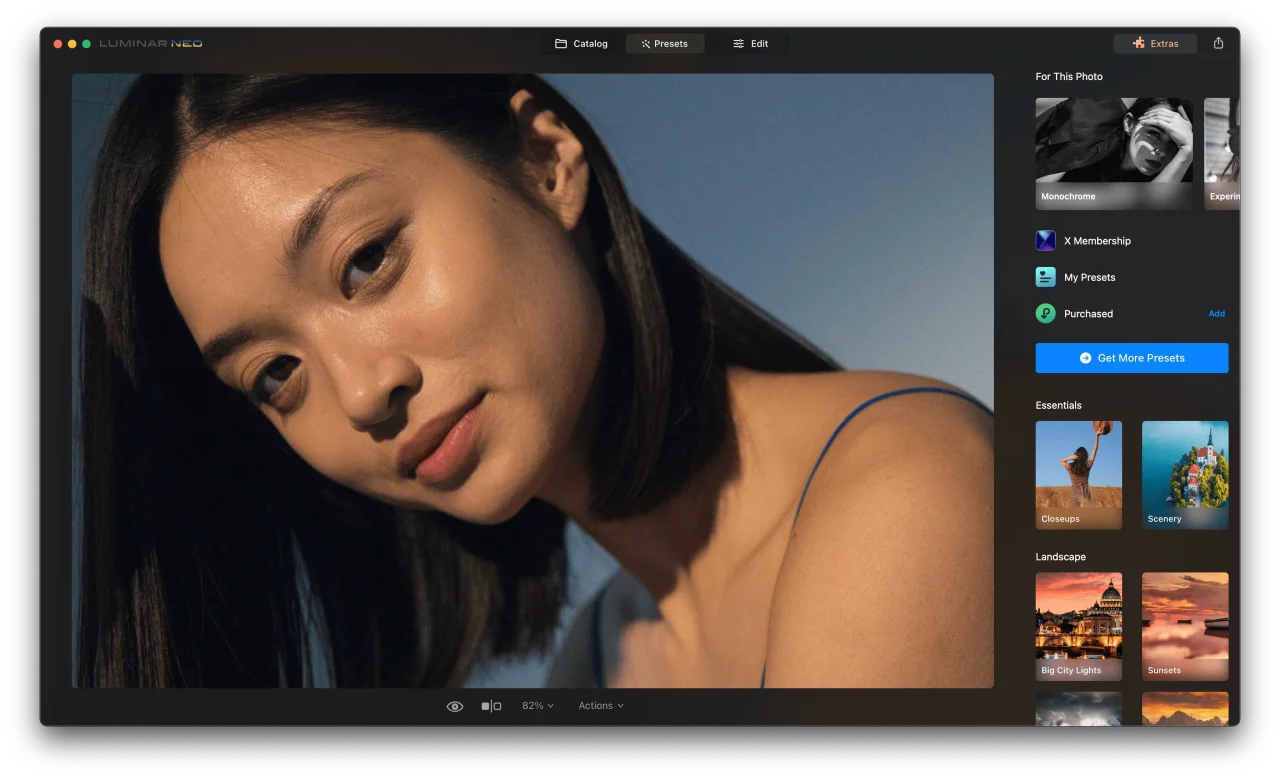The height and width of the screenshot is (779, 1280).
Task: Click the Get More Presets button
Action: 1131,358
